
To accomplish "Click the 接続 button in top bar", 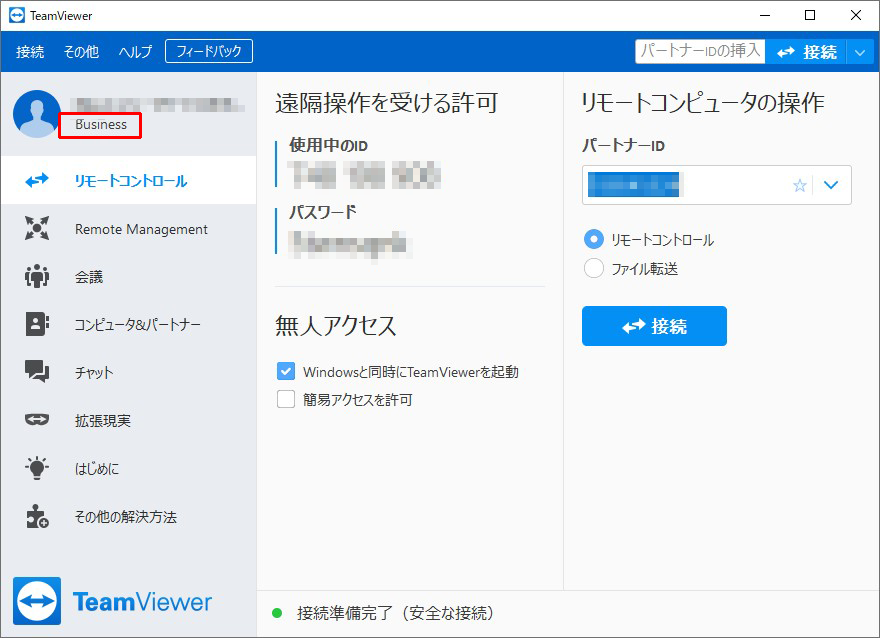I will [806, 53].
